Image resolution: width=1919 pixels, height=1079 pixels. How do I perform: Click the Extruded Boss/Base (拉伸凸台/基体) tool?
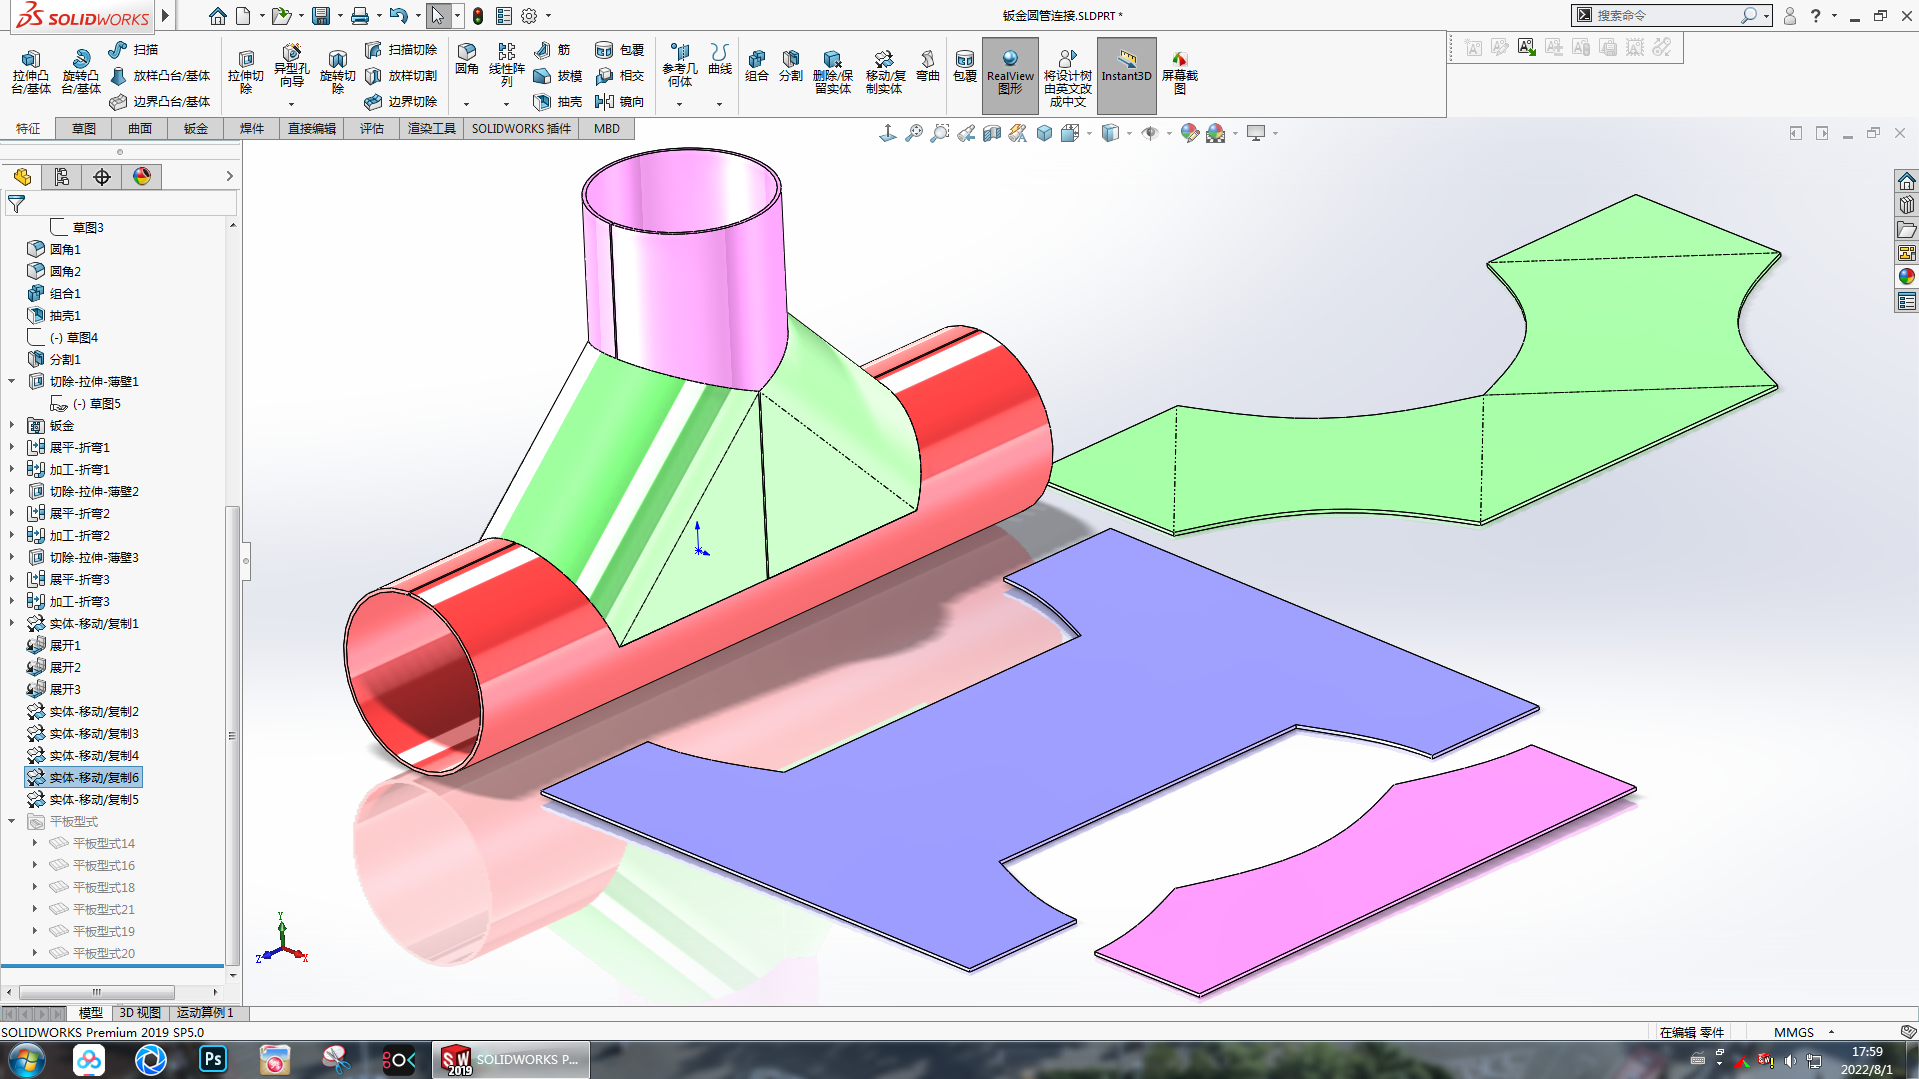(x=30, y=71)
